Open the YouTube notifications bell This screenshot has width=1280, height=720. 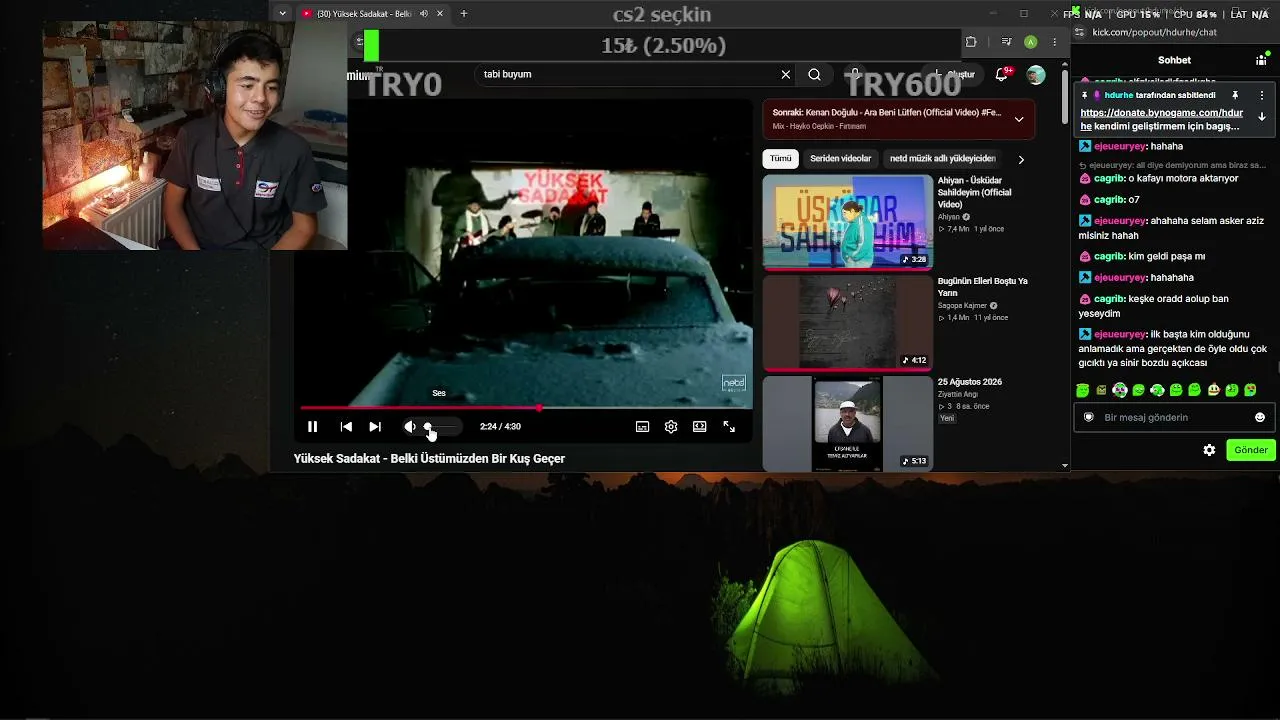(x=1002, y=74)
